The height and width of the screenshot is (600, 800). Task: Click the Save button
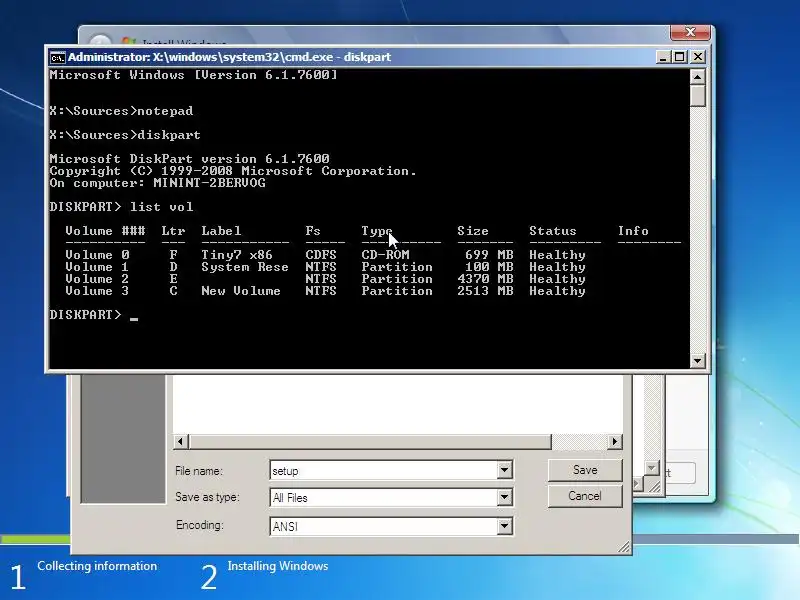(x=585, y=470)
